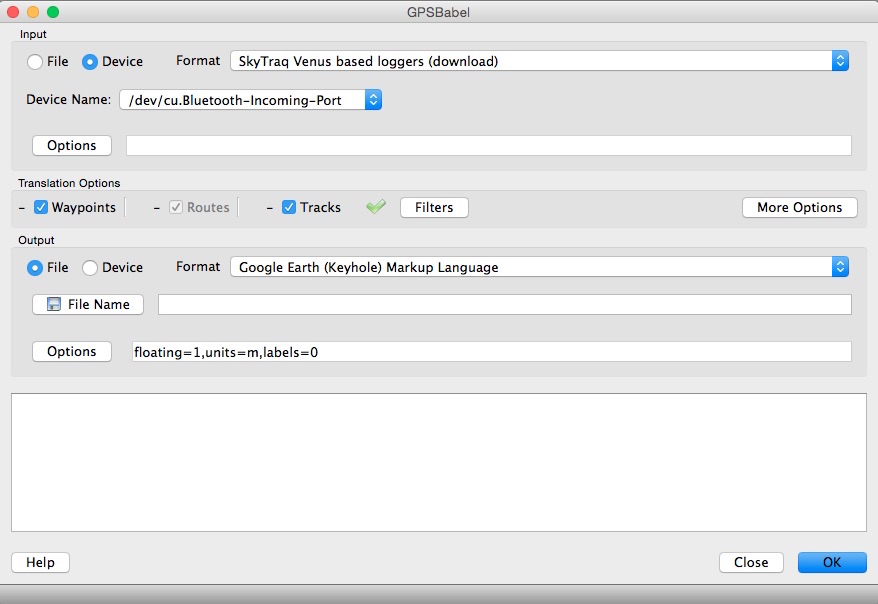
Task: Select the input Device radio button
Action: (x=90, y=62)
